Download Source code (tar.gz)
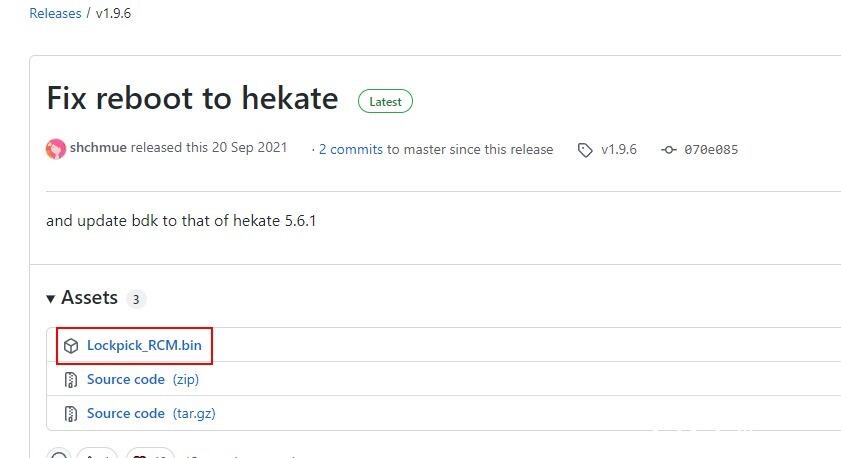 pos(126,414)
